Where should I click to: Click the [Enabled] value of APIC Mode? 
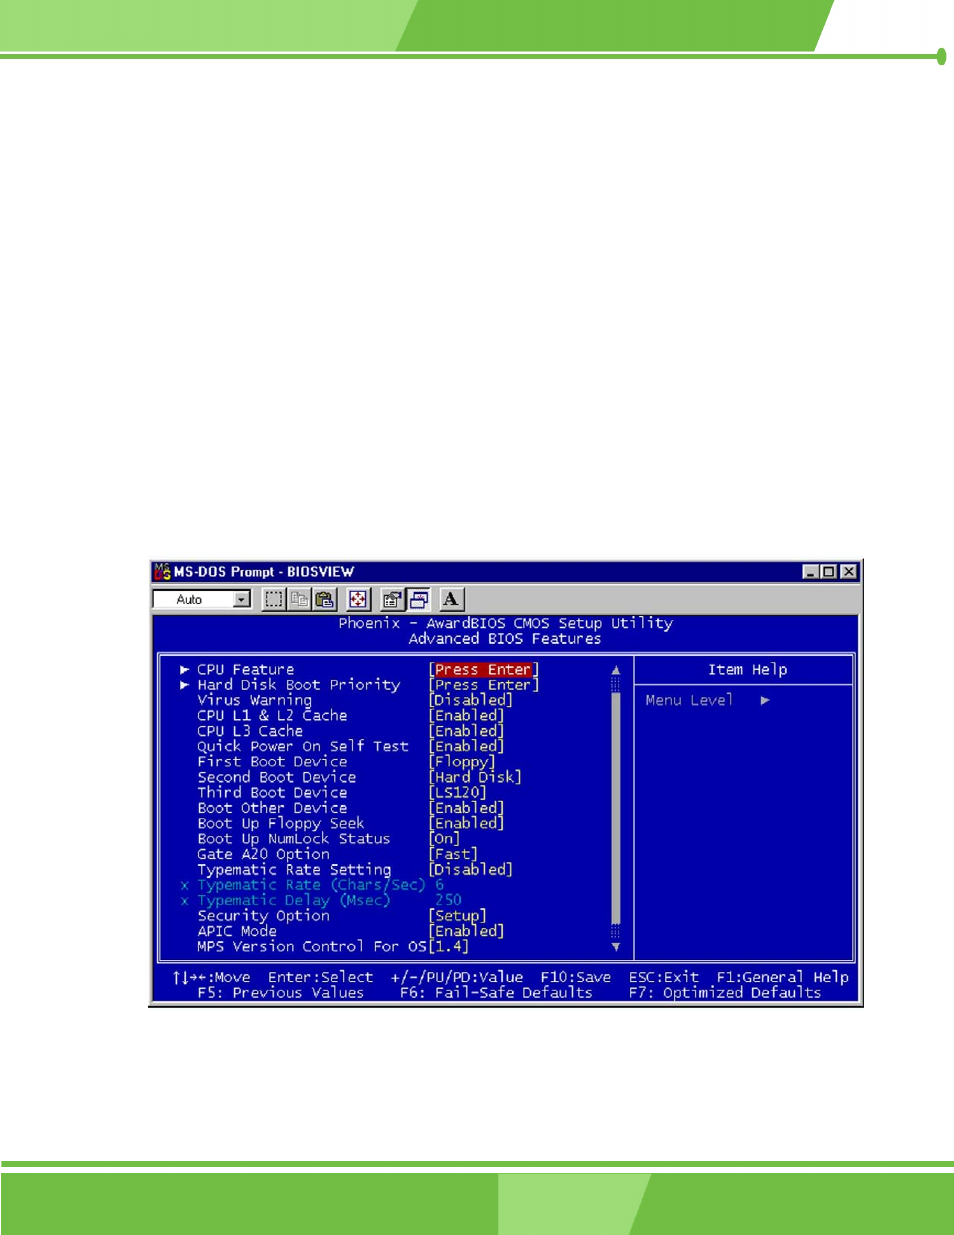click(x=466, y=931)
